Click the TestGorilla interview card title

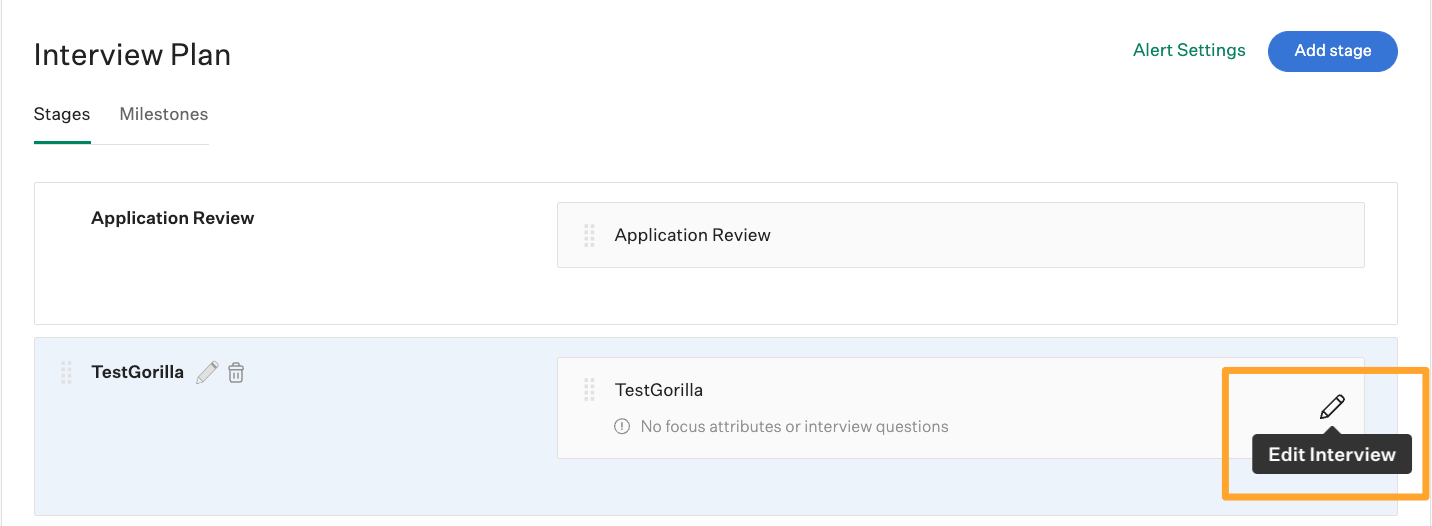[659, 390]
